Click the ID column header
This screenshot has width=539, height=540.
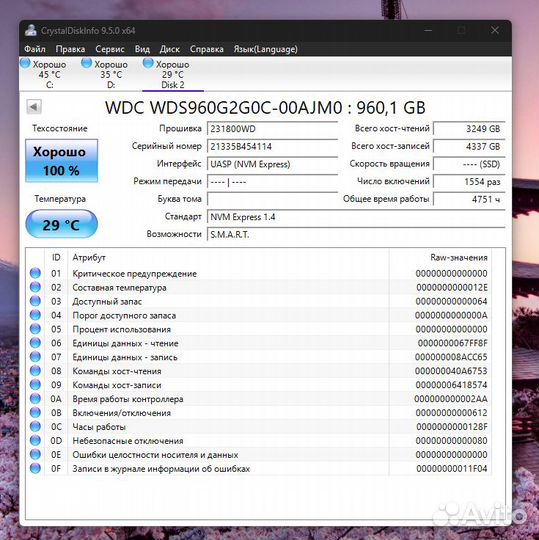56,257
